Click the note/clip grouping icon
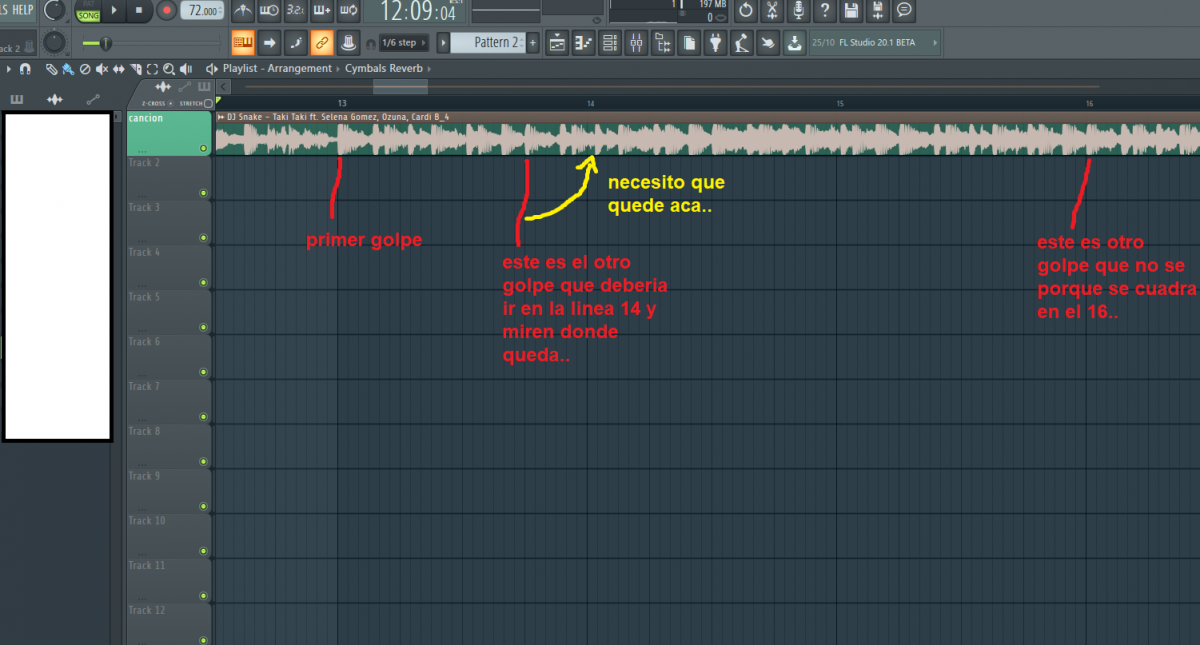The image size is (1200, 645). click(x=347, y=43)
